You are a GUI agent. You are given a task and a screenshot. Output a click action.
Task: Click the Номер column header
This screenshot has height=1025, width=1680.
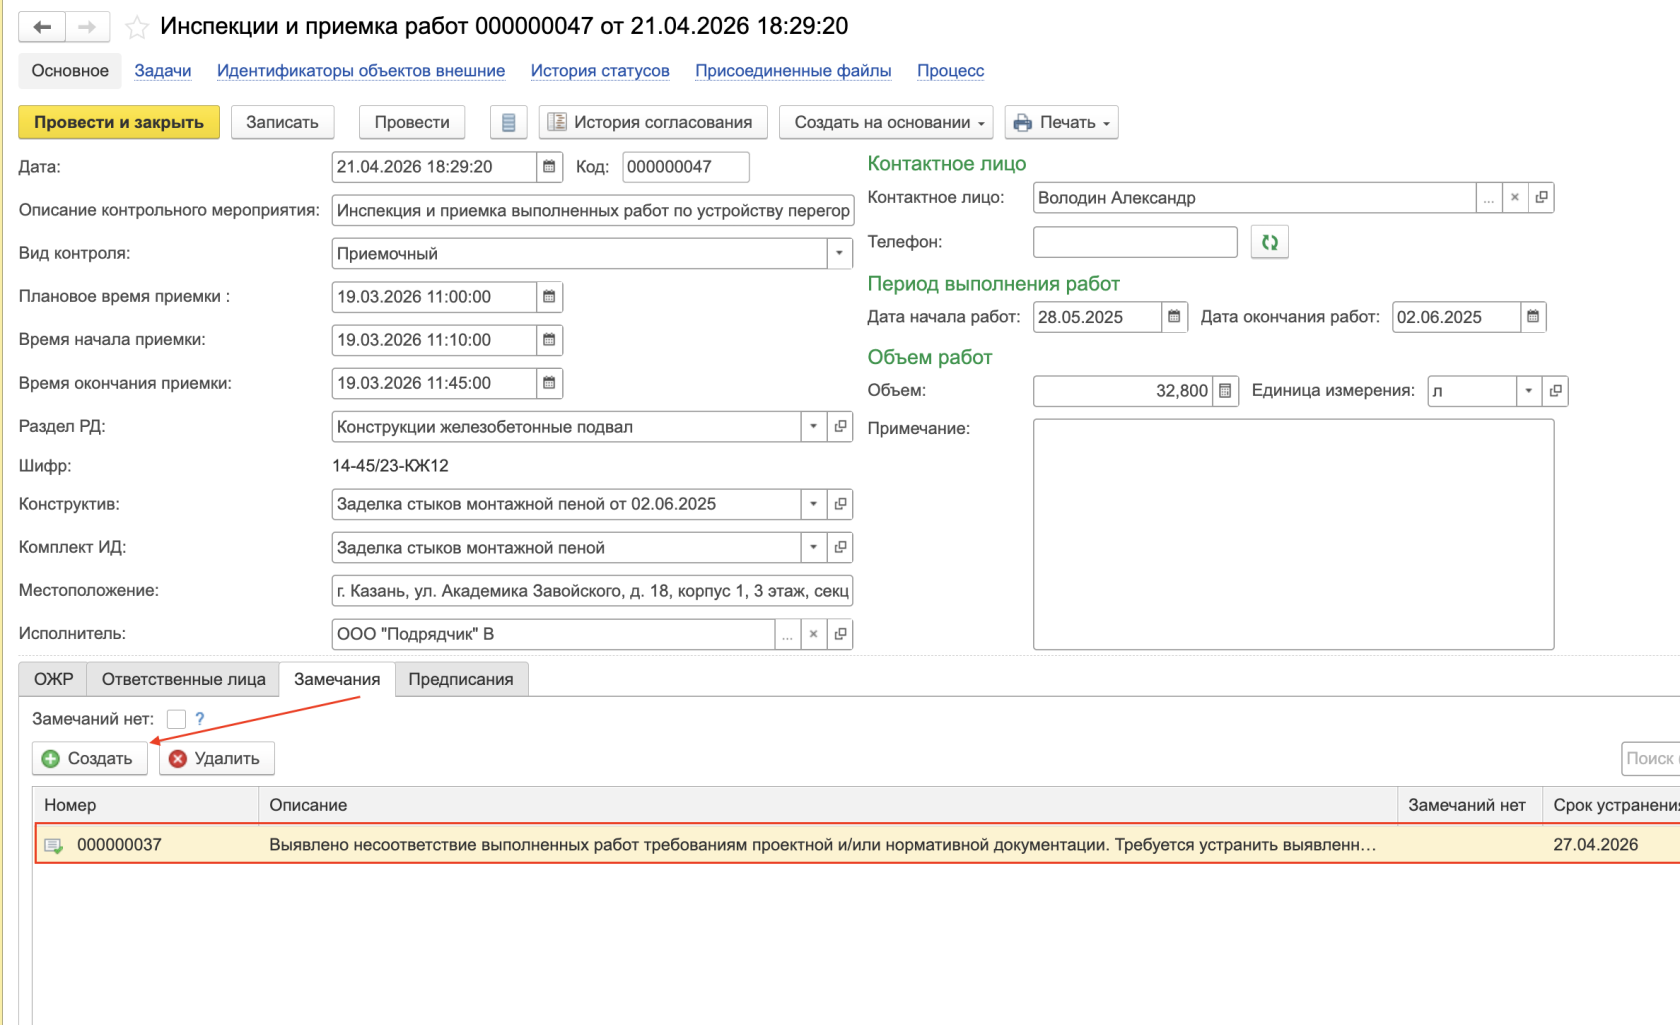click(x=146, y=805)
